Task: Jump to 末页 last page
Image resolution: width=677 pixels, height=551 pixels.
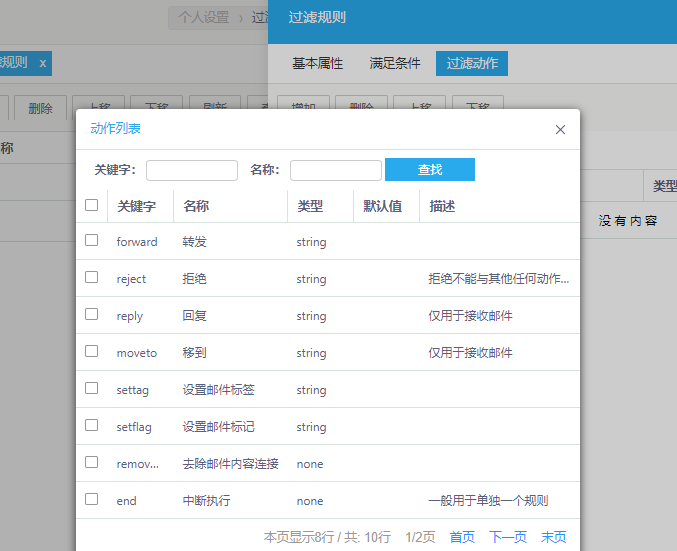Action: pos(554,537)
